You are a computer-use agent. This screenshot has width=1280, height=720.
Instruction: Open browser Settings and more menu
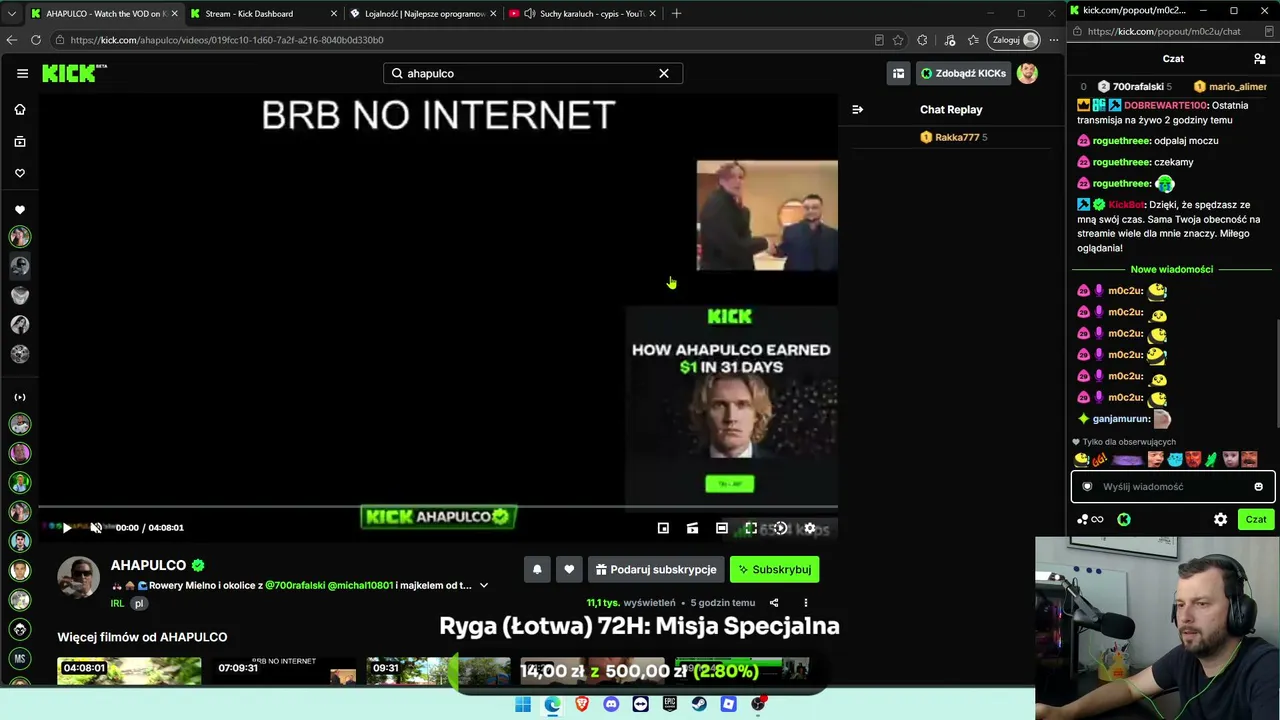(x=1055, y=40)
